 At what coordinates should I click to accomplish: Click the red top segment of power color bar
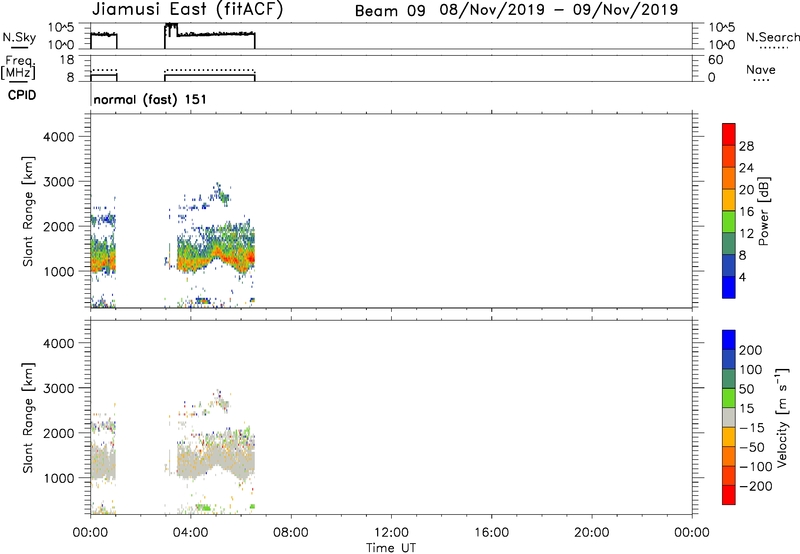coord(729,134)
